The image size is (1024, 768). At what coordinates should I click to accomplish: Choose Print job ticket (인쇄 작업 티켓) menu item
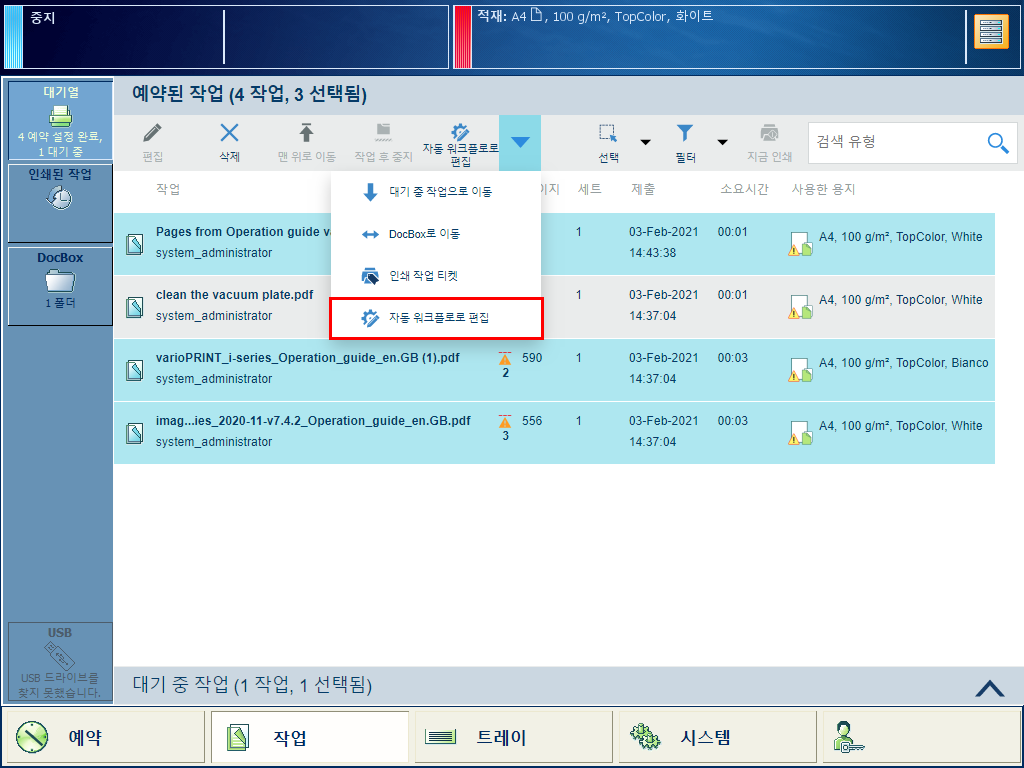pyautogui.click(x=436, y=276)
